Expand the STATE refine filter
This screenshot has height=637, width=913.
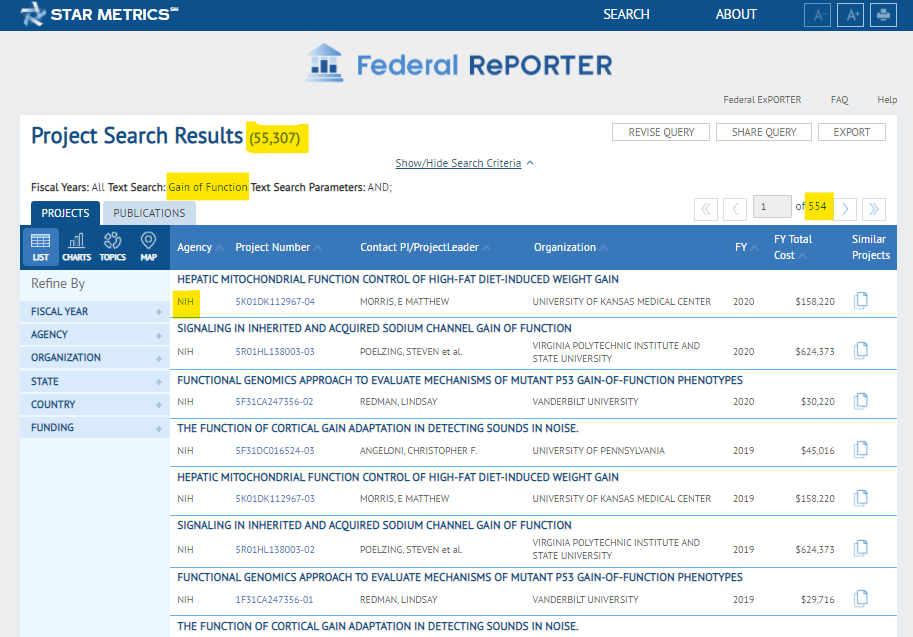94,381
